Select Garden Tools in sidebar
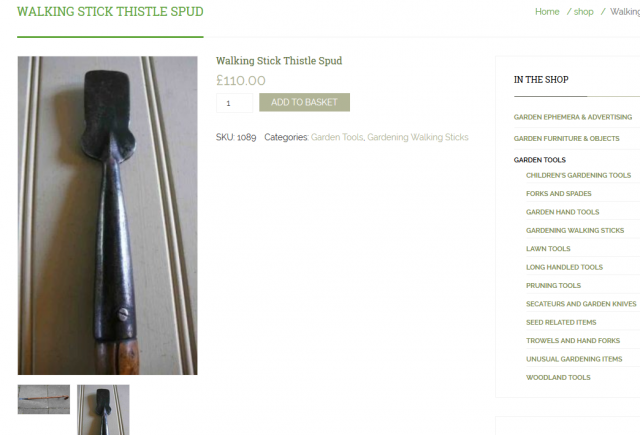Image resolution: width=640 pixels, height=435 pixels. (540, 160)
